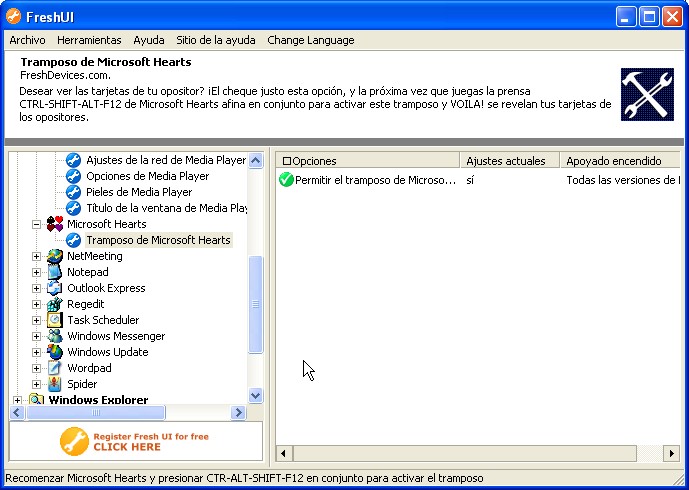Click the tree horizontal scrollbar thumb

coord(96,412)
